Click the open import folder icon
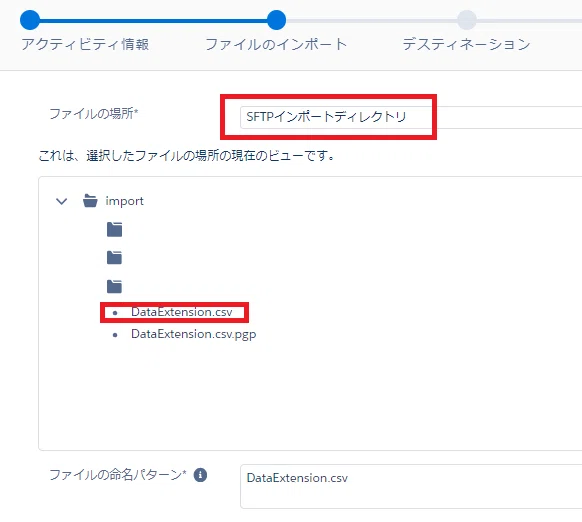Image resolution: width=582 pixels, height=522 pixels. [90, 200]
